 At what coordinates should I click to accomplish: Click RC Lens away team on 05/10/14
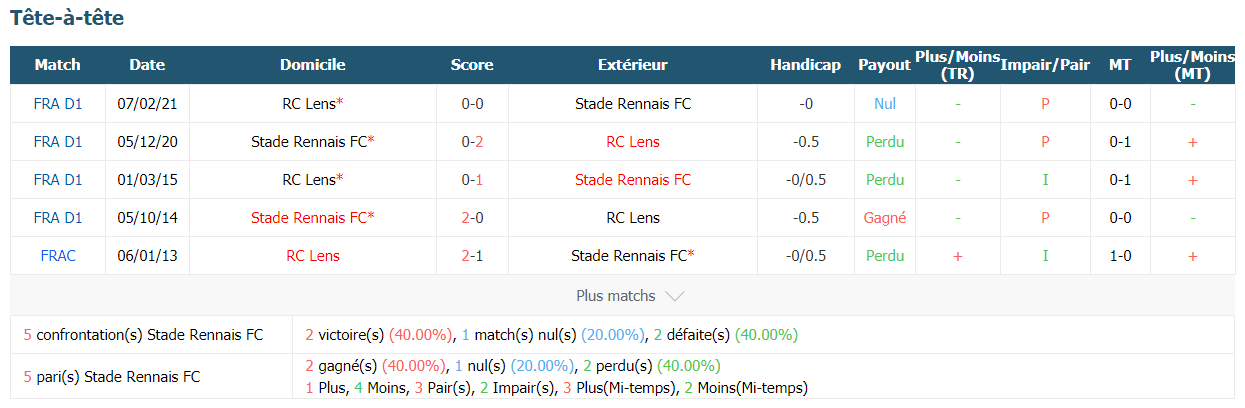coord(633,217)
